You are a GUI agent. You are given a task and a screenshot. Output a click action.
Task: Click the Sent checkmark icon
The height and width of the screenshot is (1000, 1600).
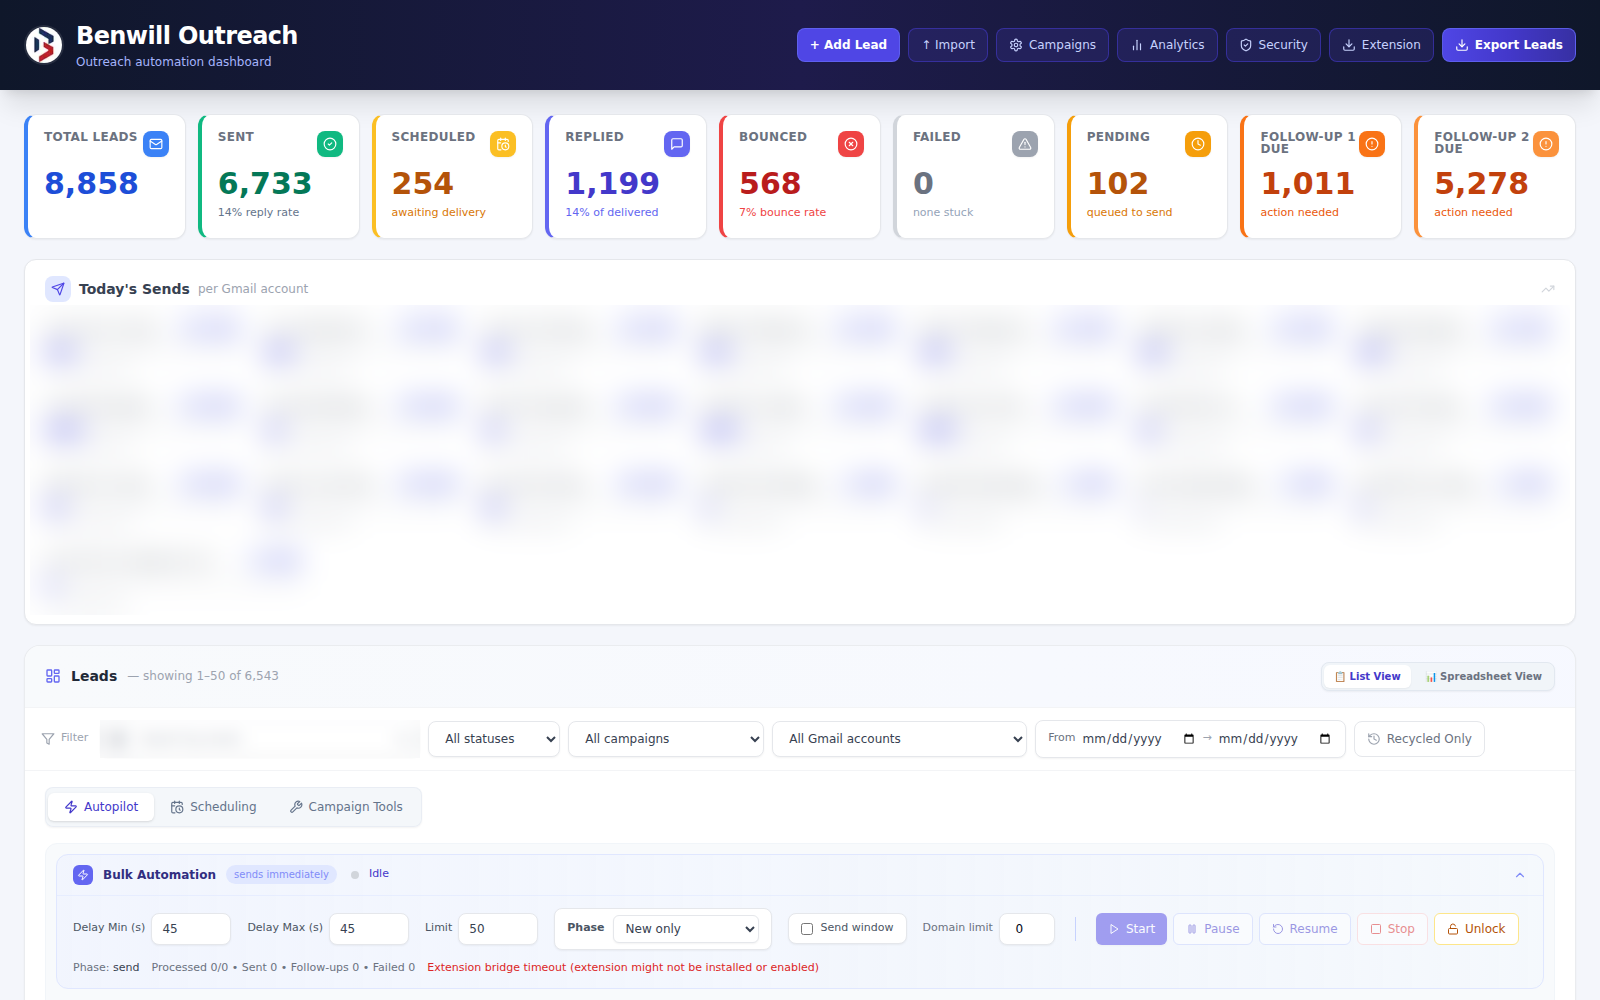[330, 144]
